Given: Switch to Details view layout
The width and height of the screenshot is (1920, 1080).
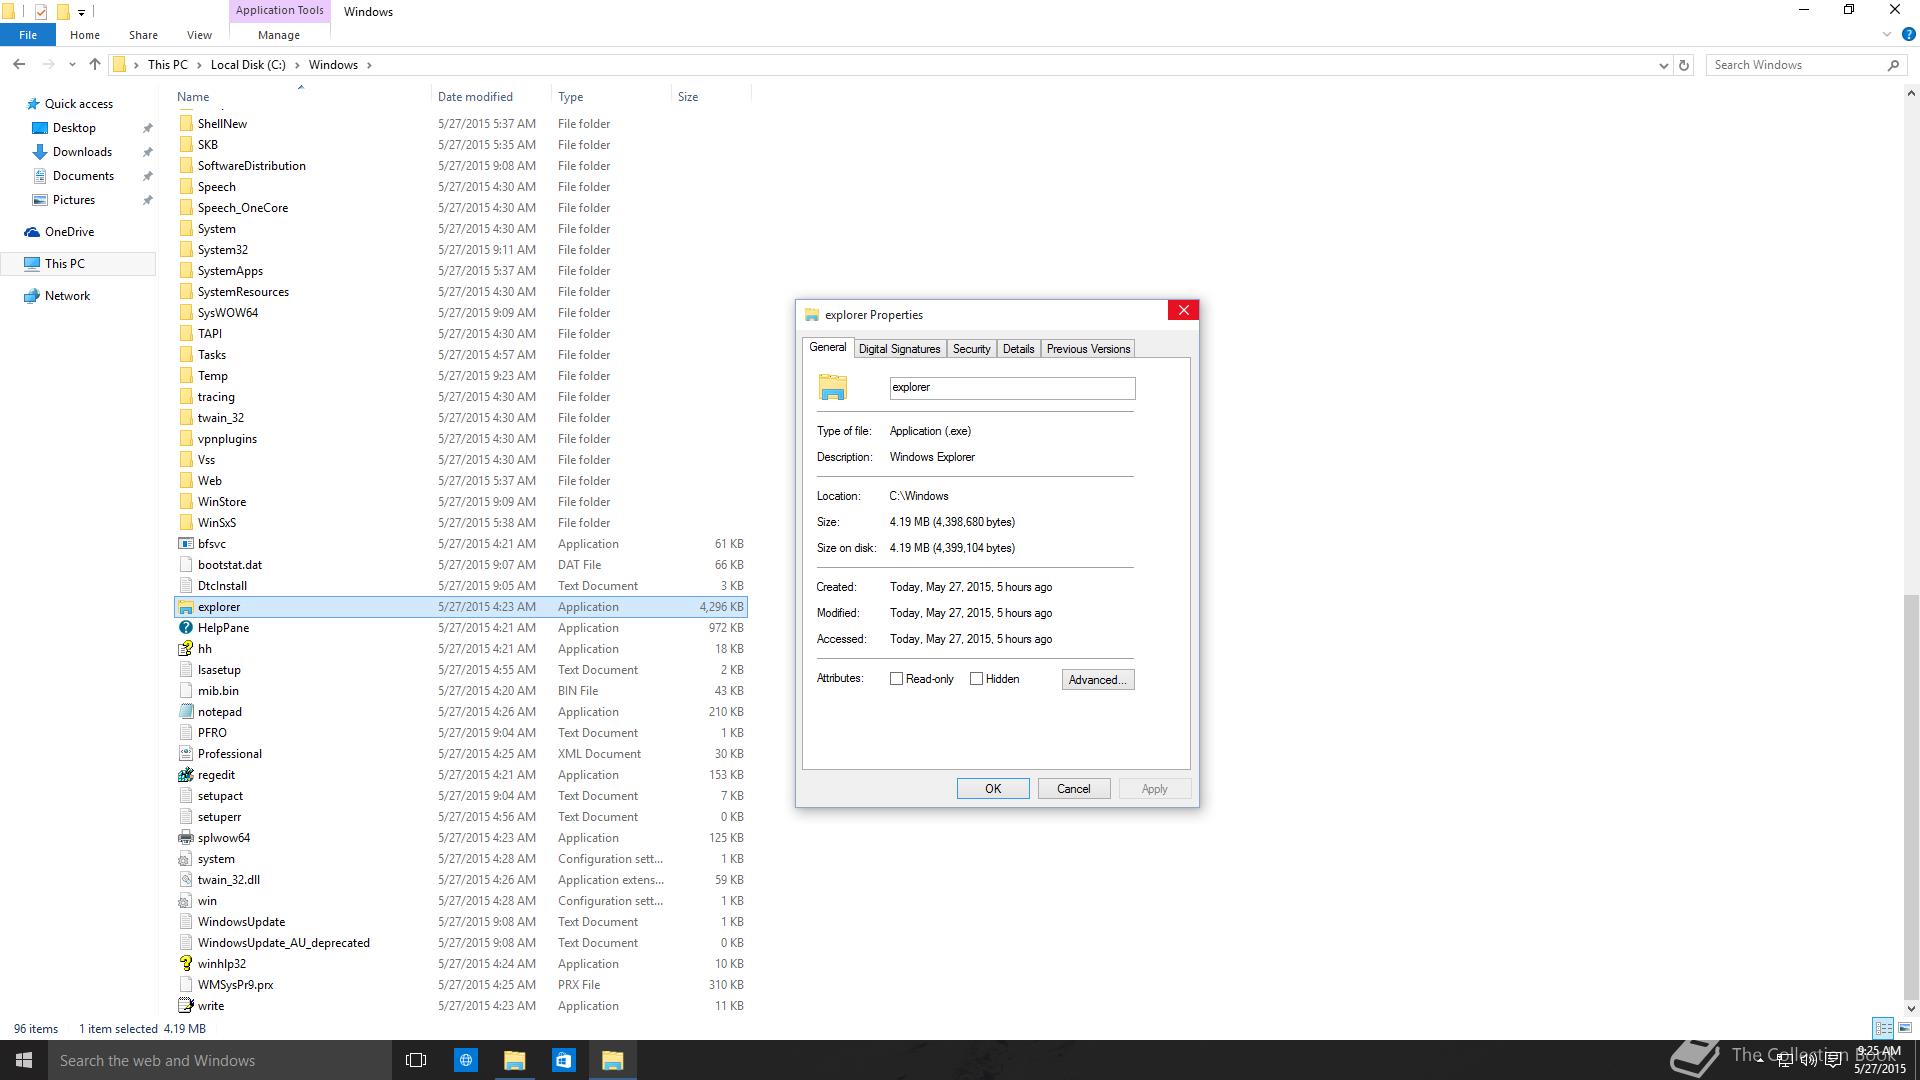Looking at the screenshot, I should coord(1883,1028).
